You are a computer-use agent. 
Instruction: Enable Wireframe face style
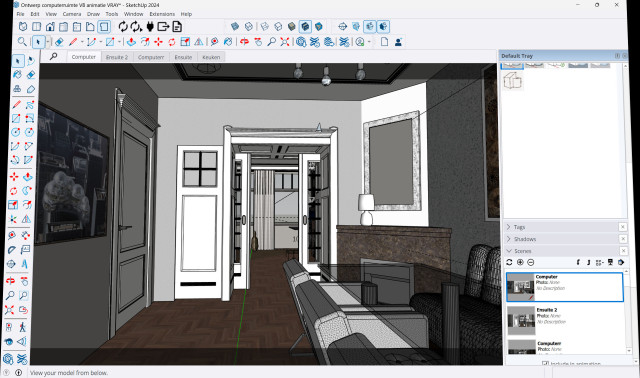[265, 27]
